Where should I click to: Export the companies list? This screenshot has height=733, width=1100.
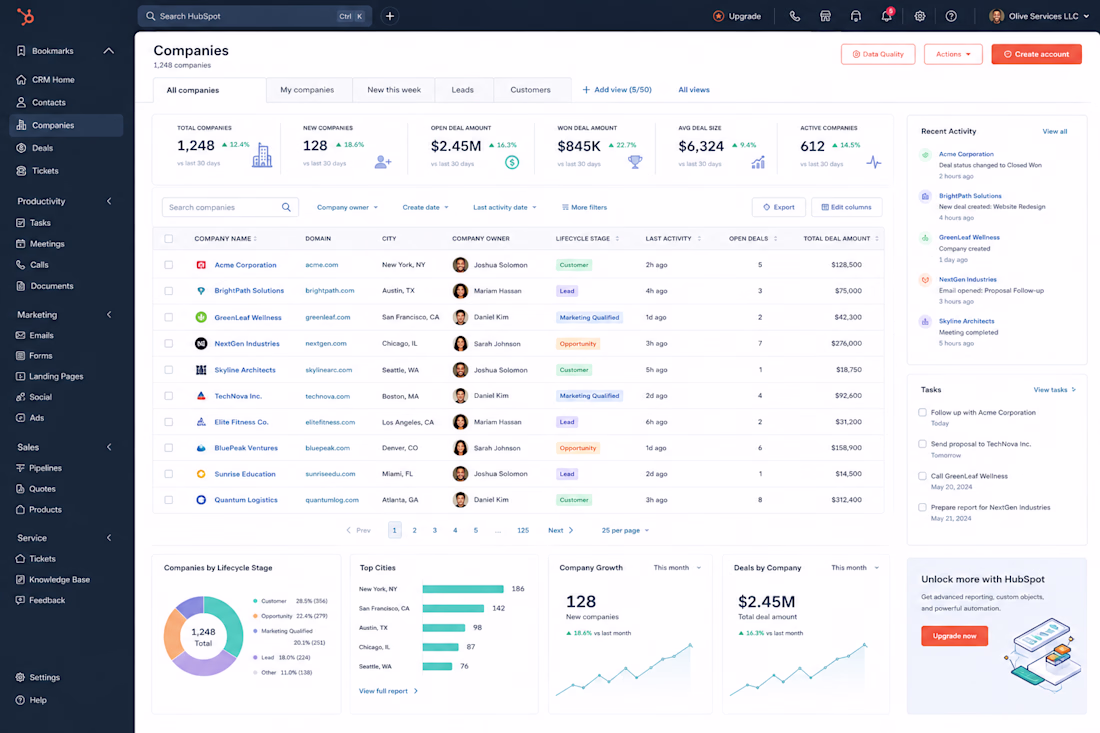(779, 208)
